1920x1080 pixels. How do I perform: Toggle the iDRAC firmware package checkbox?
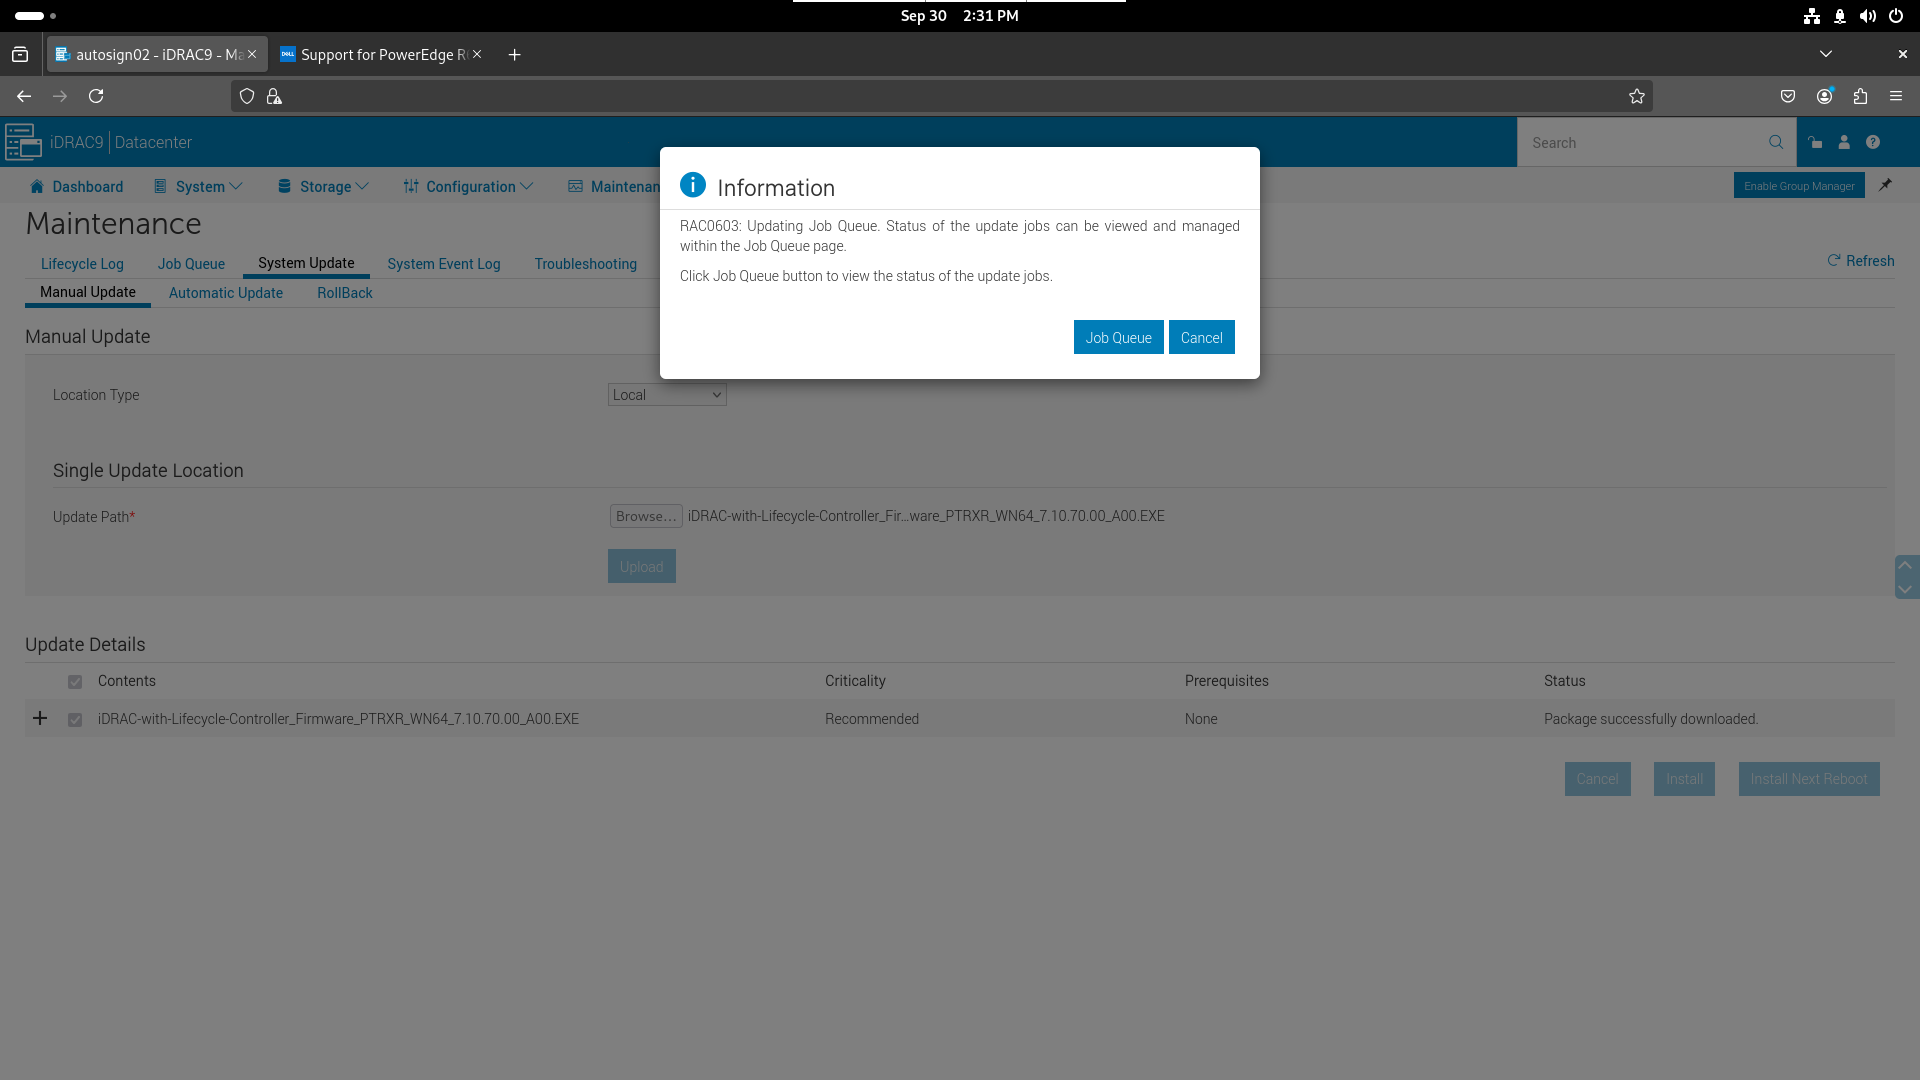(75, 720)
